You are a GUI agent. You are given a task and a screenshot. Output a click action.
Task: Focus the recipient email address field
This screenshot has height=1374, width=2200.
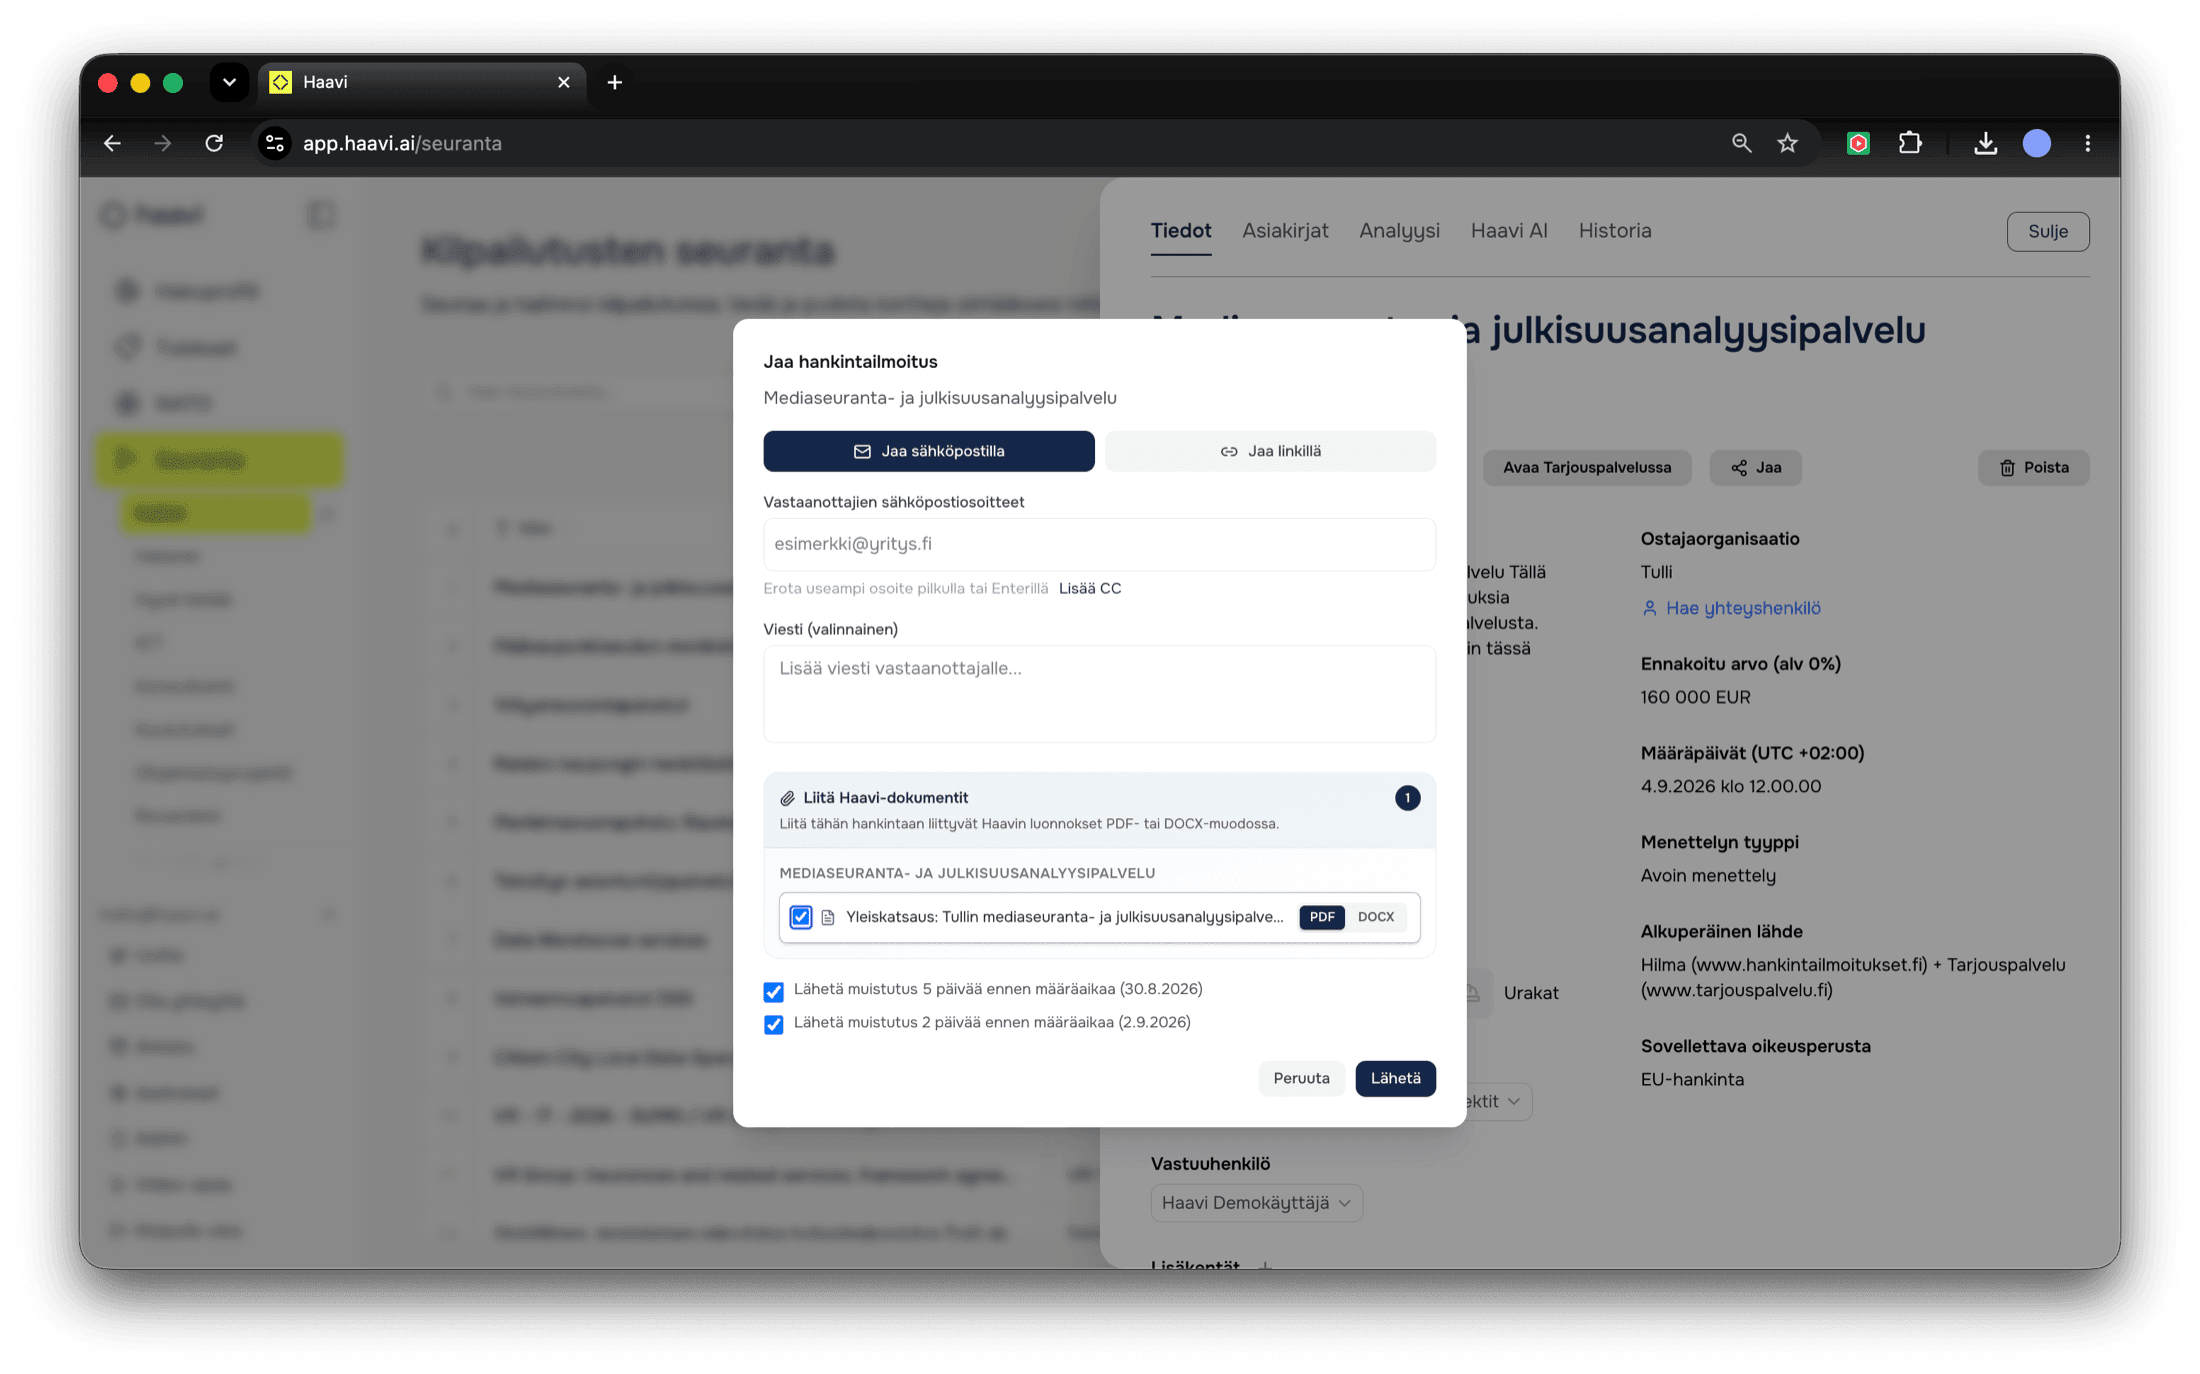coord(1099,544)
